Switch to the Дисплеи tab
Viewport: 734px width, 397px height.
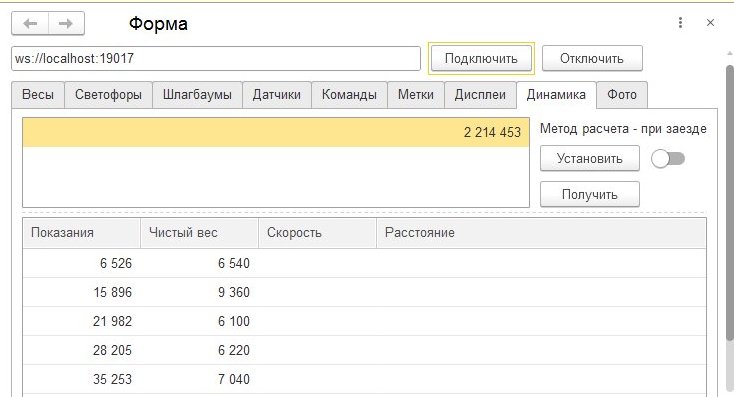click(x=480, y=95)
